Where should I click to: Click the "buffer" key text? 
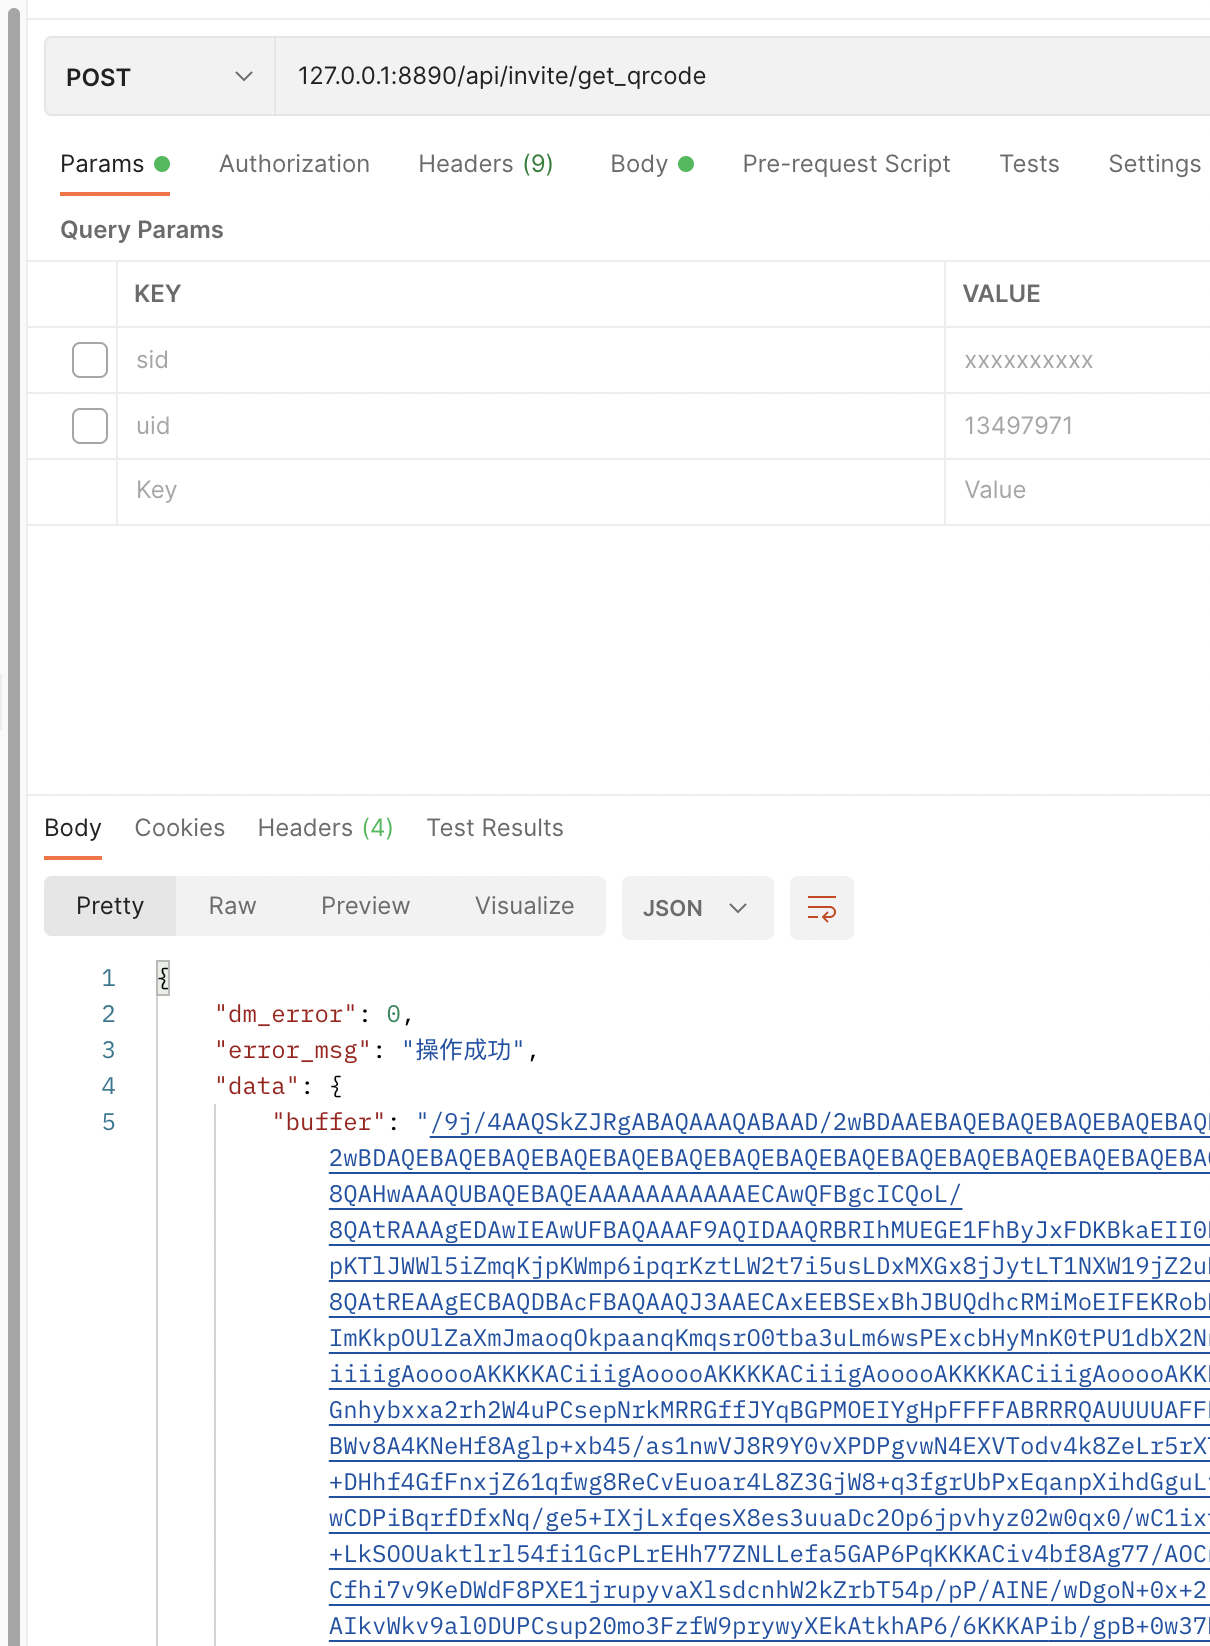point(329,1122)
